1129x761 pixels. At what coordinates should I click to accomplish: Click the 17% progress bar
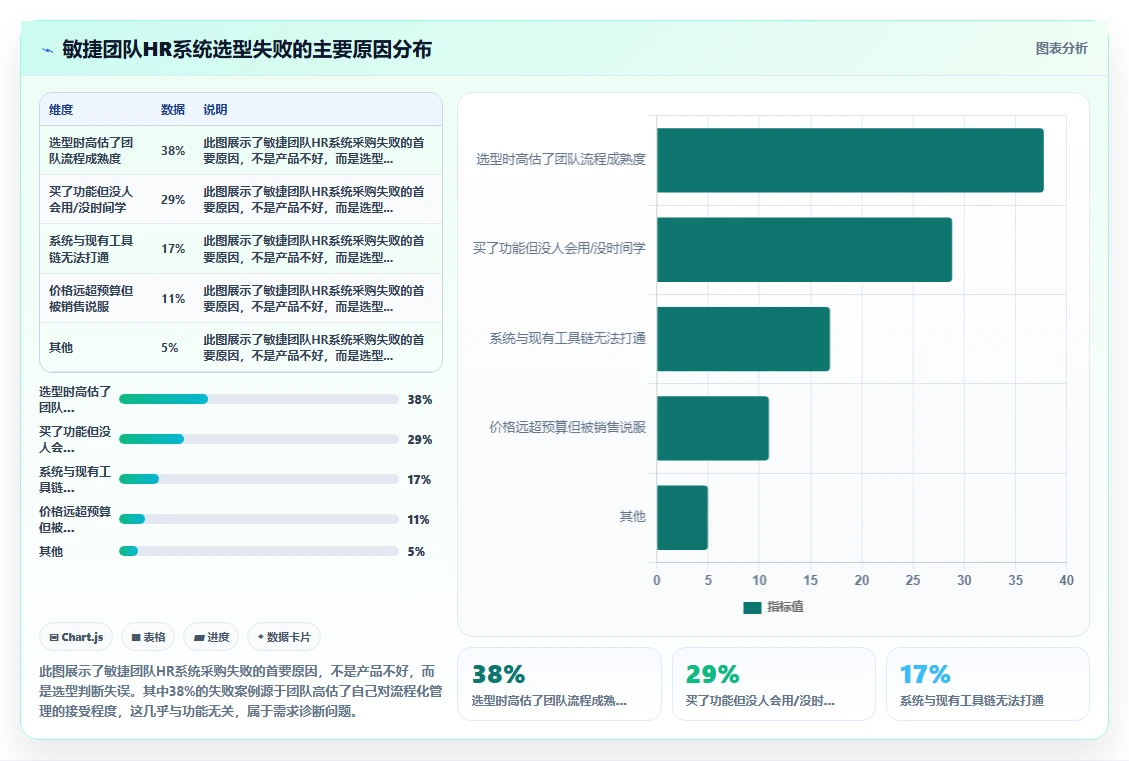[258, 479]
